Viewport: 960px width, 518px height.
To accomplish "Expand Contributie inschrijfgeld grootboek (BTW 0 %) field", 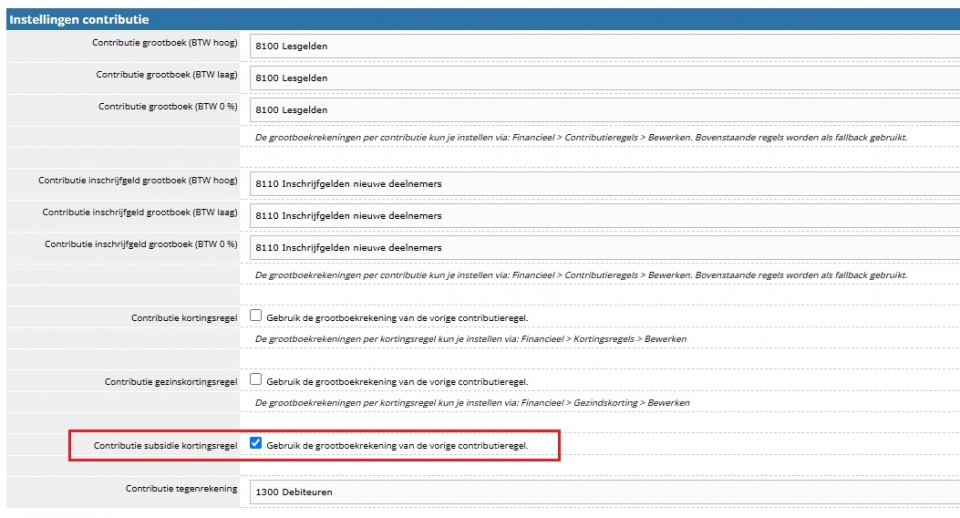I will (600, 247).
